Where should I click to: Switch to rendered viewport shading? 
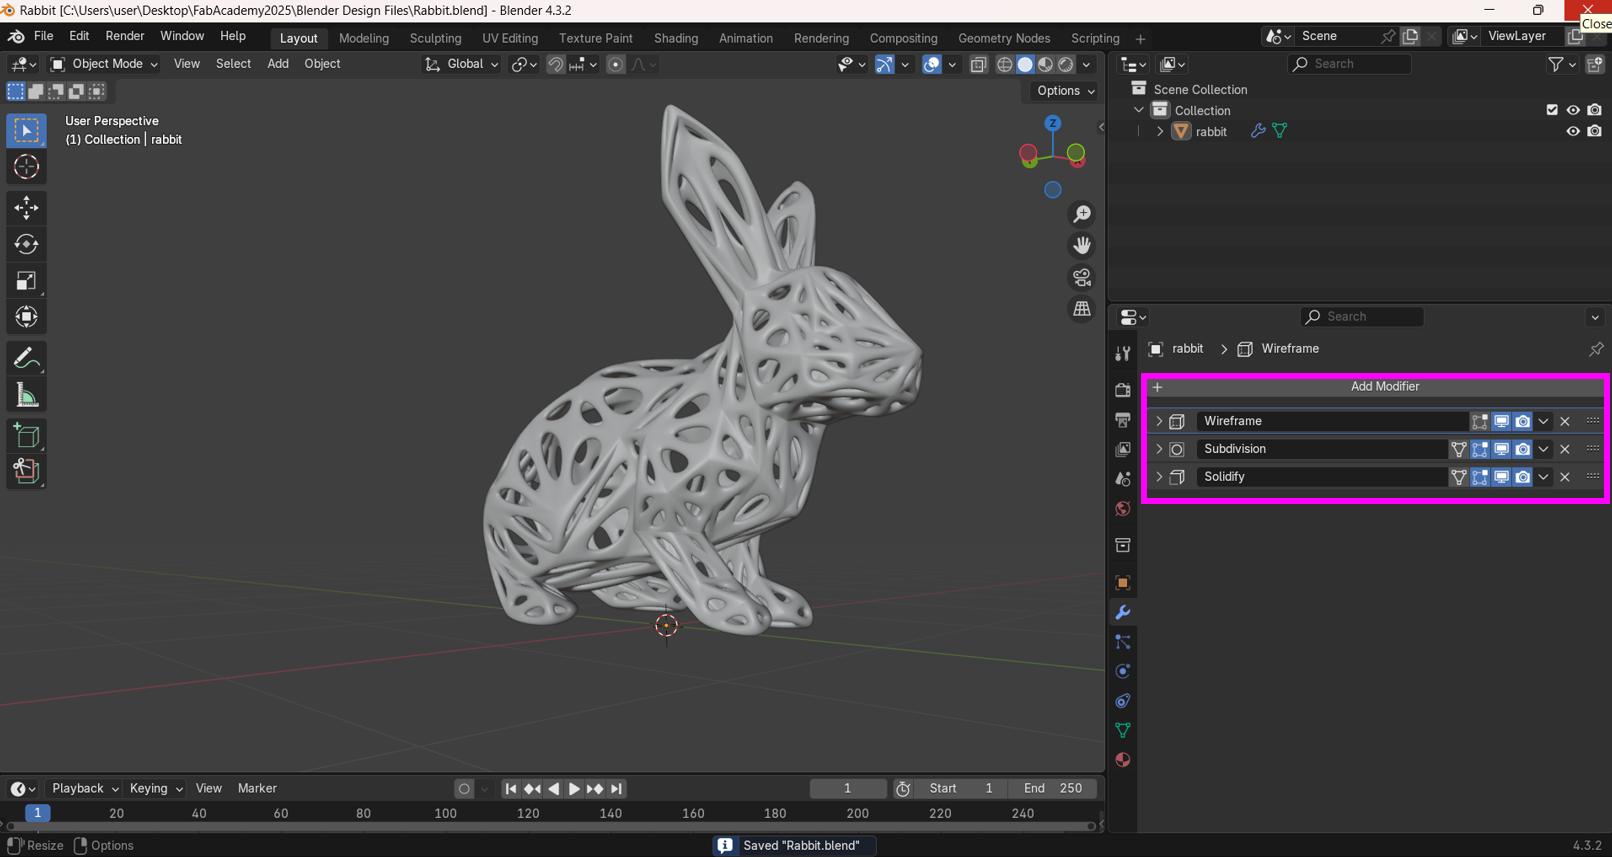(x=1066, y=64)
